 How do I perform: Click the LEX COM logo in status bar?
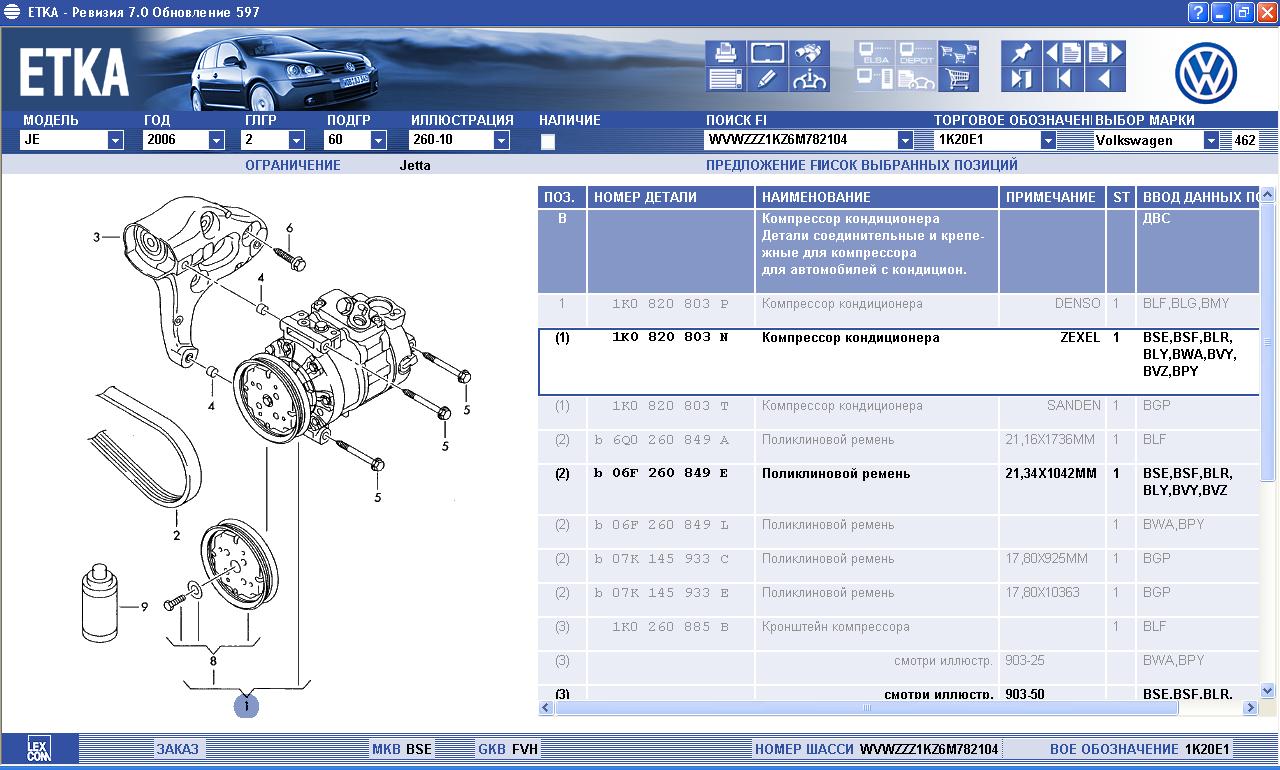click(x=38, y=749)
